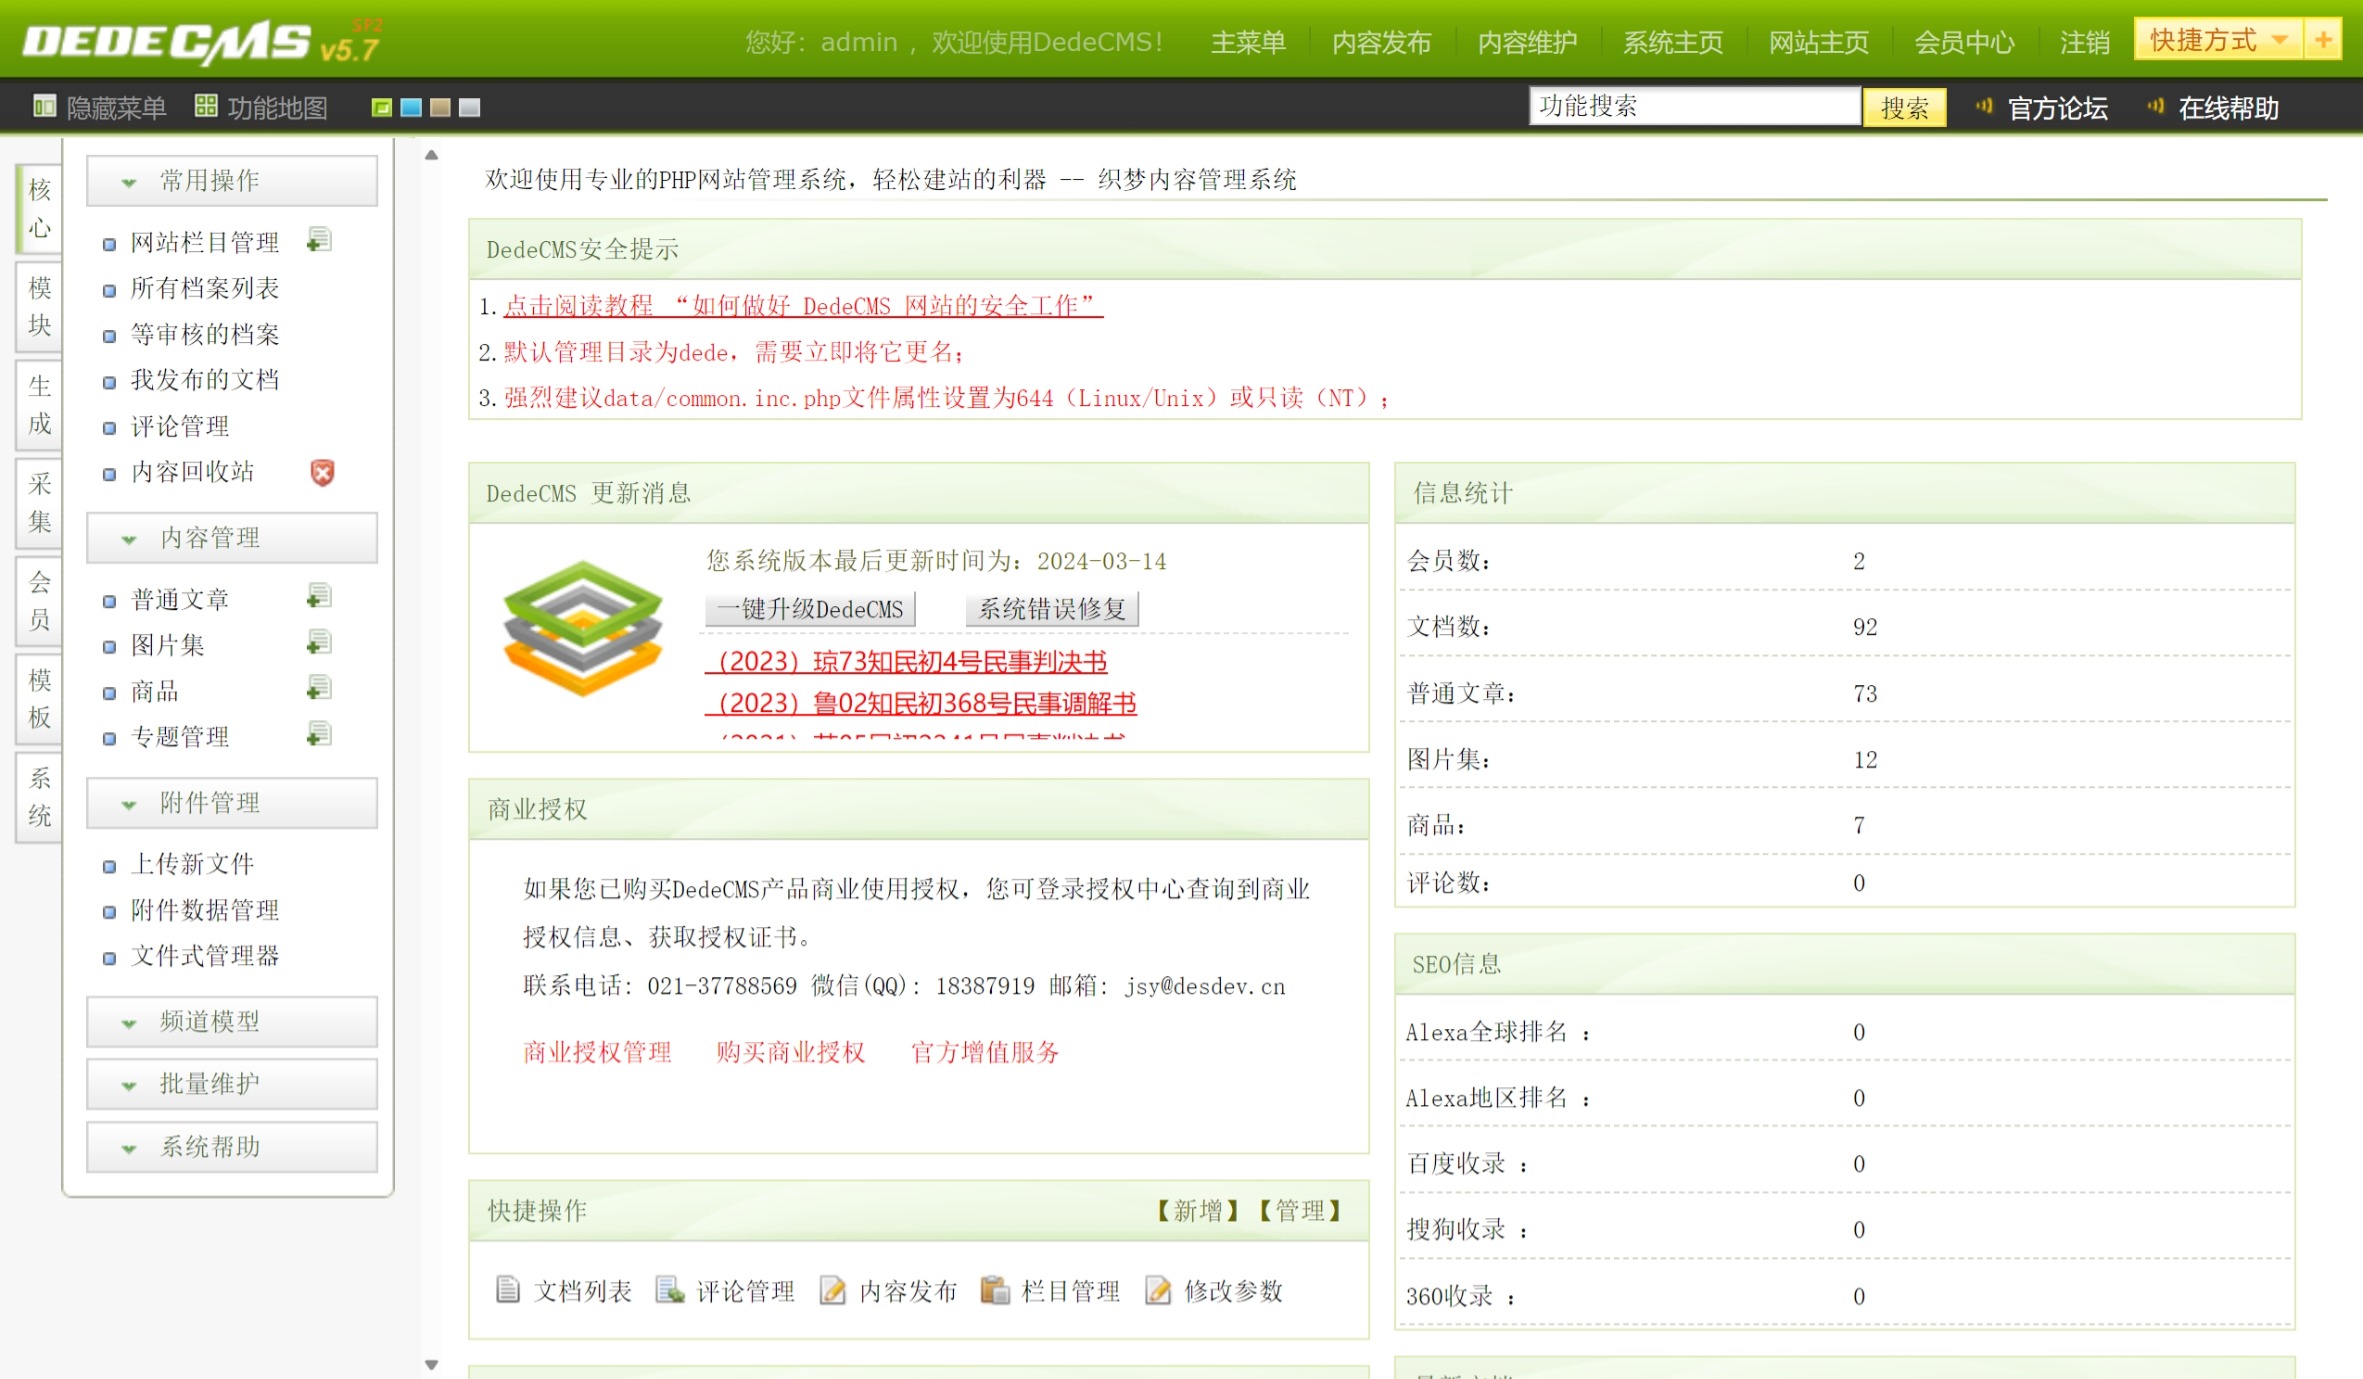Open 主菜单 in top navigation

1247,42
